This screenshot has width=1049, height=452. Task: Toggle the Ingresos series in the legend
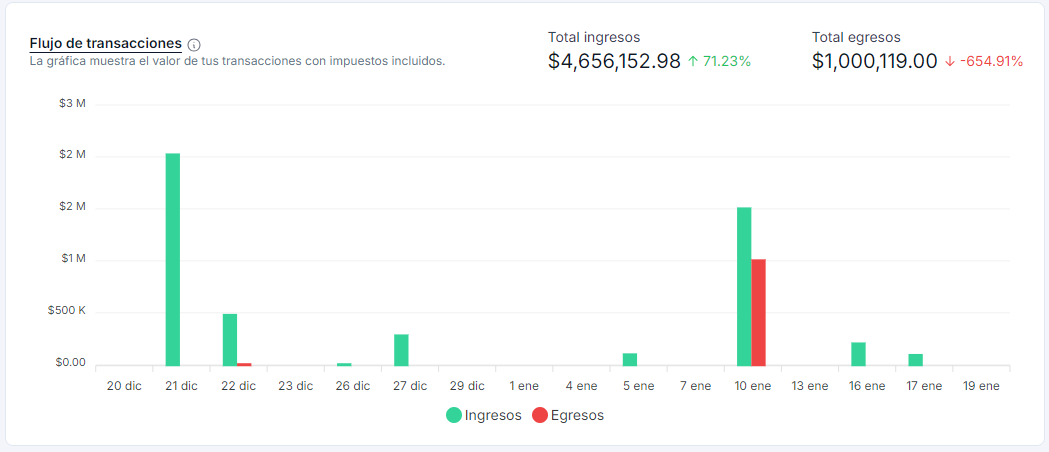[484, 415]
